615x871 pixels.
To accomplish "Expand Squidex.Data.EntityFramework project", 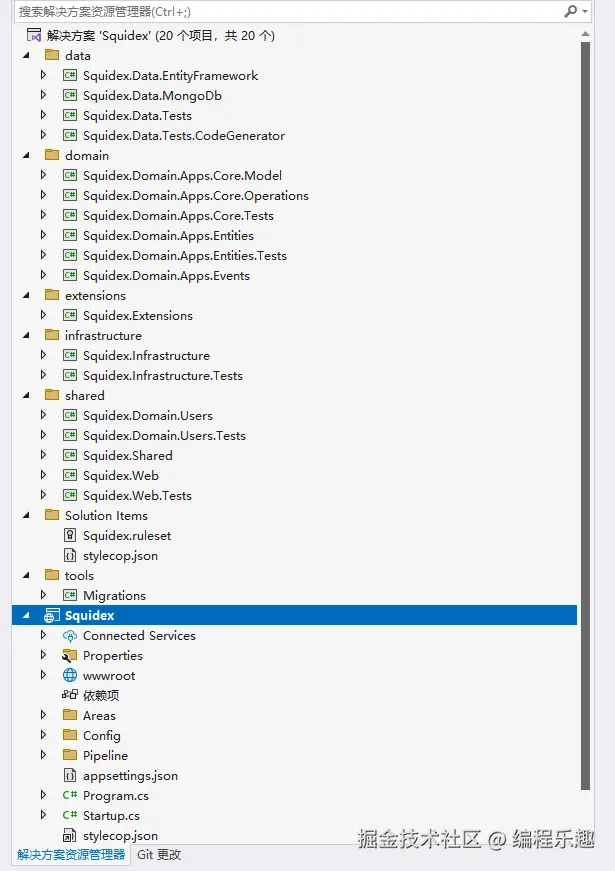I will click(x=43, y=75).
